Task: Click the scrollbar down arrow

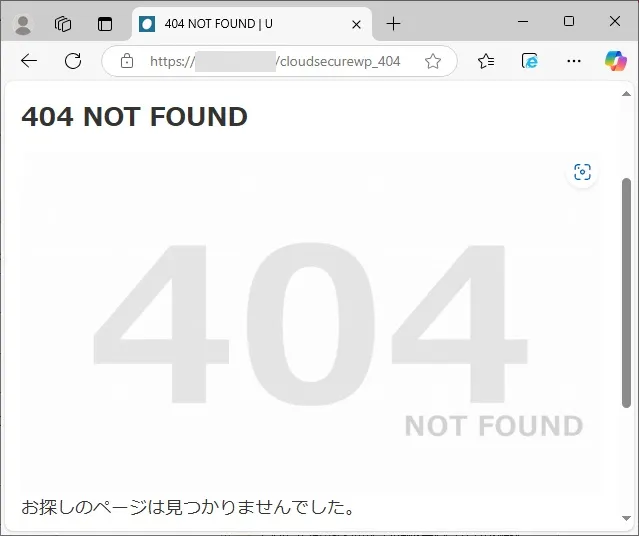Action: coord(626,518)
